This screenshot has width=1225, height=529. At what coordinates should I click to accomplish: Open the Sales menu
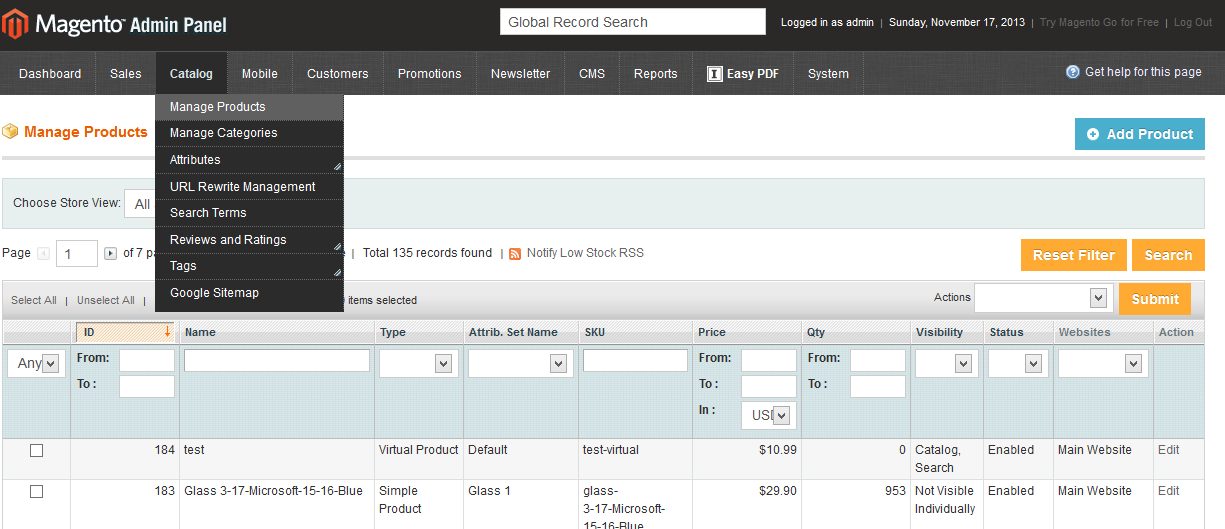126,74
